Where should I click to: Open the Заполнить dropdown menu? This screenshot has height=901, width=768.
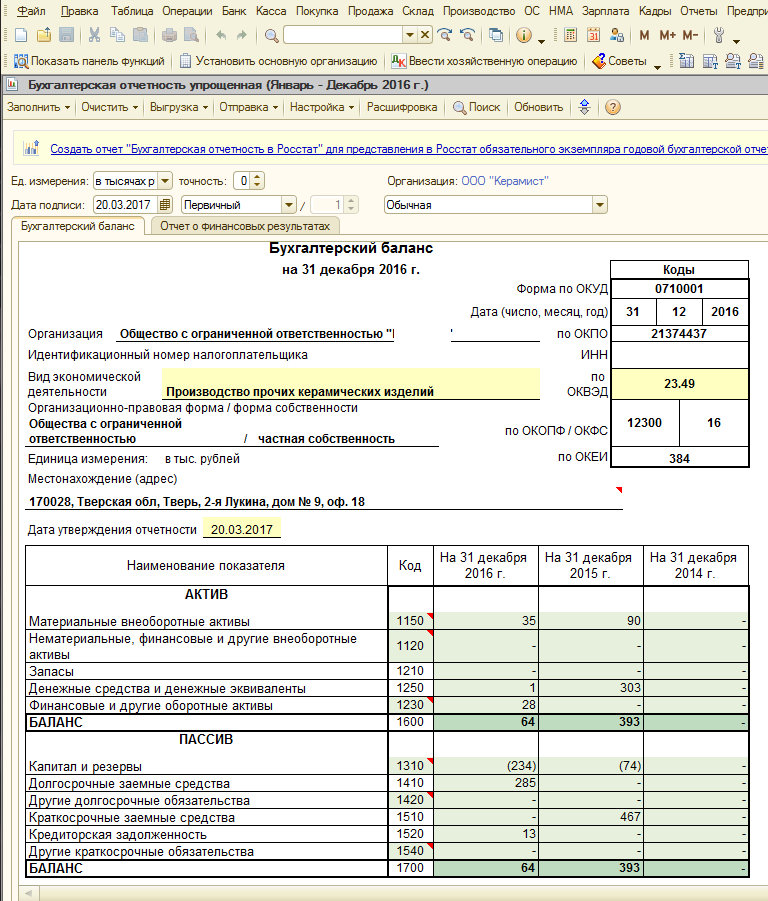coord(39,107)
